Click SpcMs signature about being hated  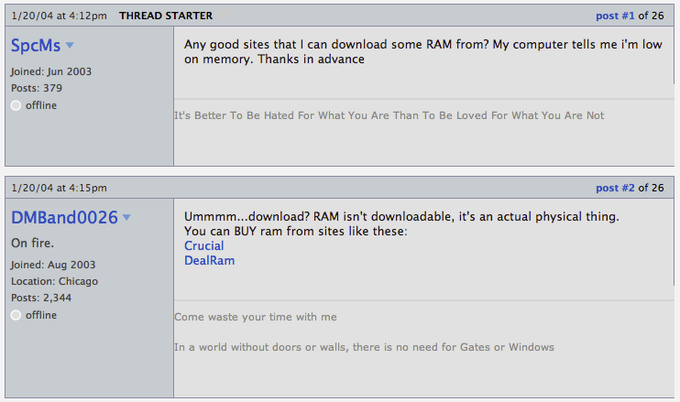pyautogui.click(x=389, y=115)
